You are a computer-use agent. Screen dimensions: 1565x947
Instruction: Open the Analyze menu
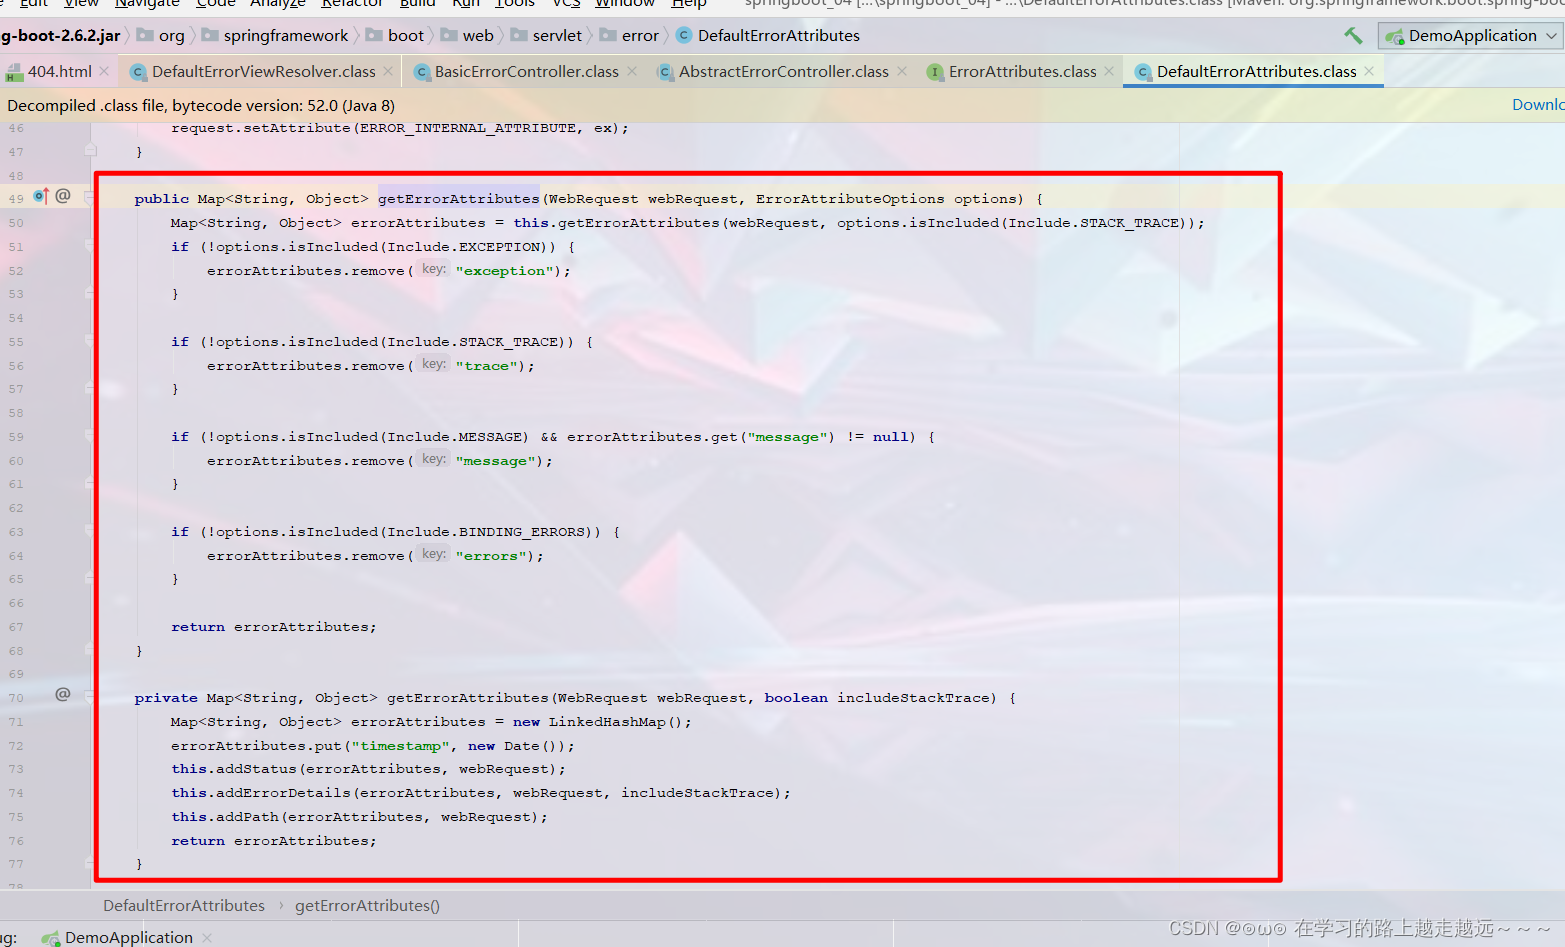[x=278, y=4]
